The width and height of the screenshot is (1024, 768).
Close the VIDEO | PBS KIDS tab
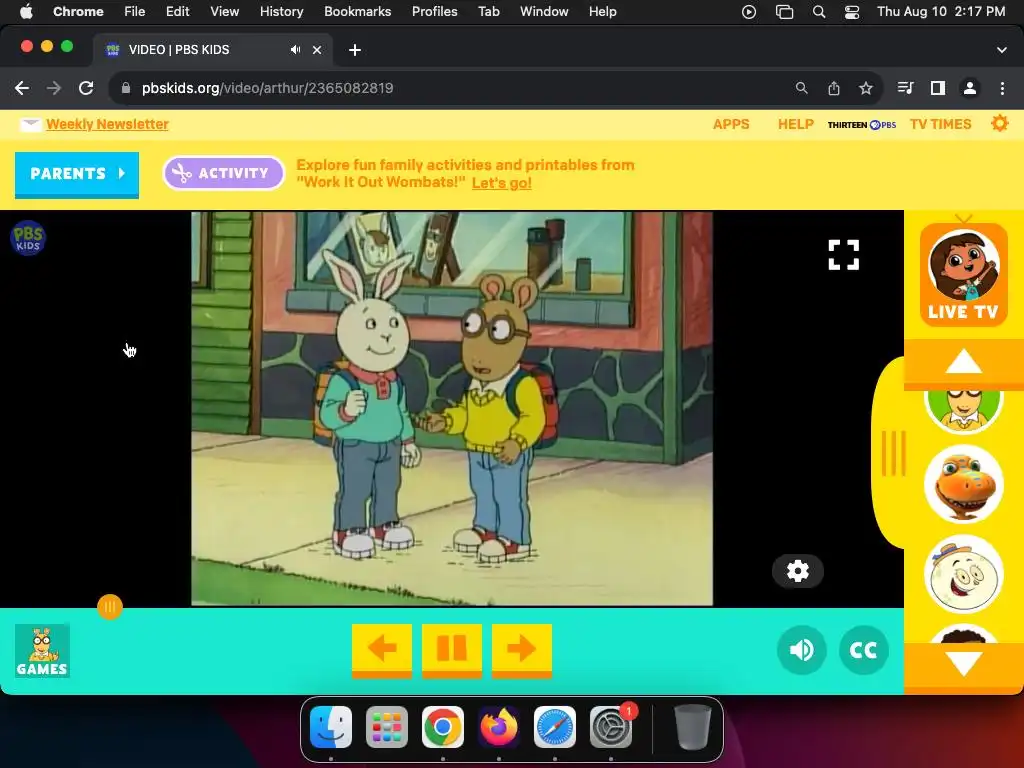point(317,50)
